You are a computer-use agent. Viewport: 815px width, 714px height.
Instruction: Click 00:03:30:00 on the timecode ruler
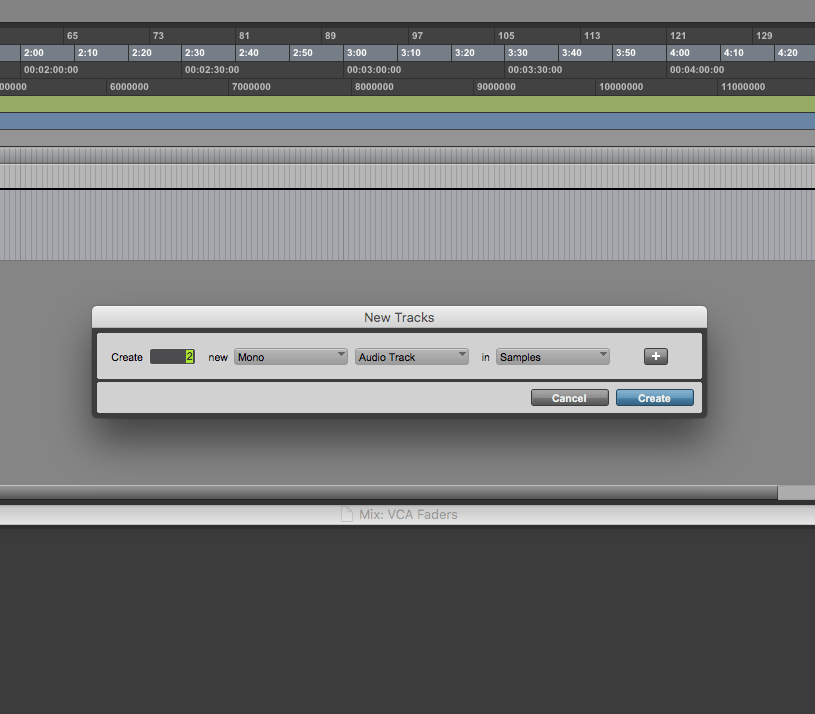click(535, 70)
